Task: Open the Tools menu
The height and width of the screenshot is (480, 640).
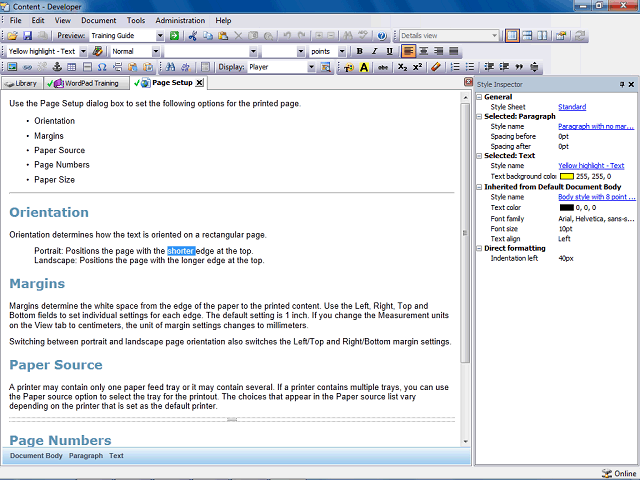Action: 136,20
